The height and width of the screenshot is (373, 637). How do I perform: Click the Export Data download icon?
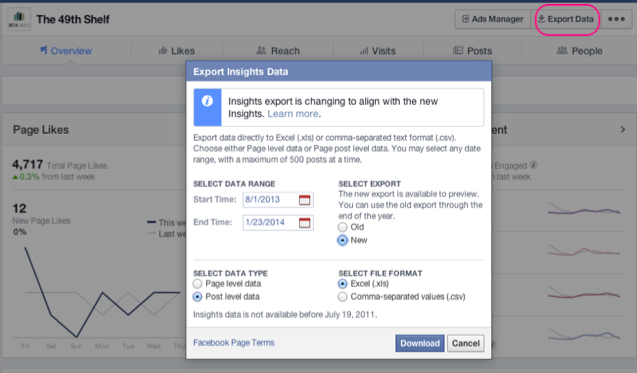(541, 19)
